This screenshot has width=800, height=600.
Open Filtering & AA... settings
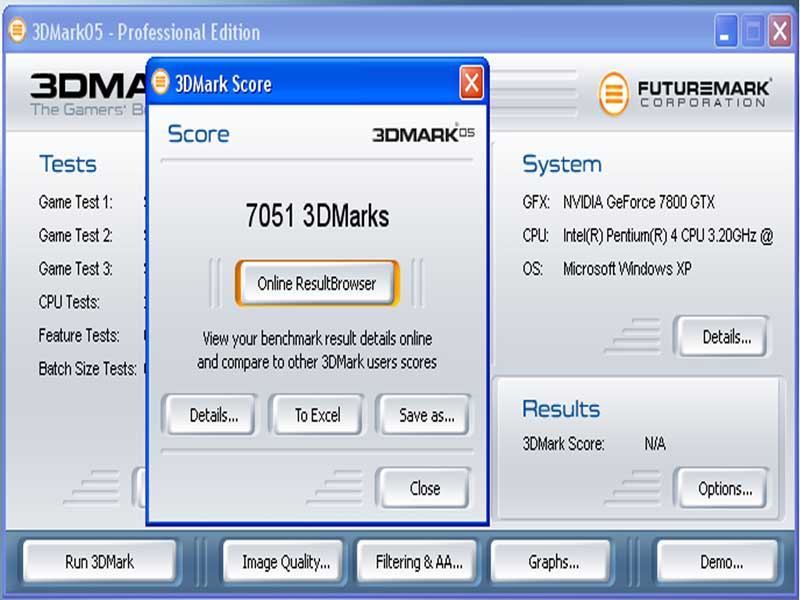coord(417,562)
